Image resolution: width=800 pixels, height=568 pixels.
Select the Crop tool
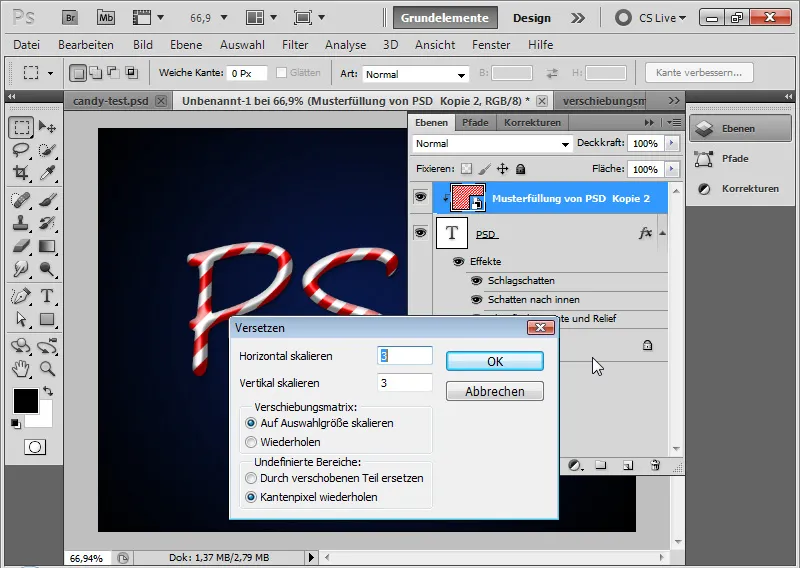click(x=21, y=173)
